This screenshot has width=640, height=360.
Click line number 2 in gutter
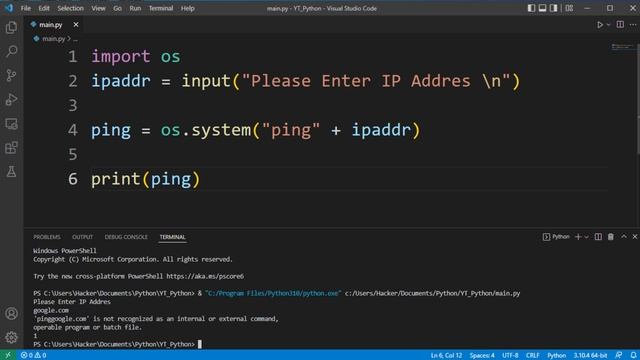(x=73, y=81)
